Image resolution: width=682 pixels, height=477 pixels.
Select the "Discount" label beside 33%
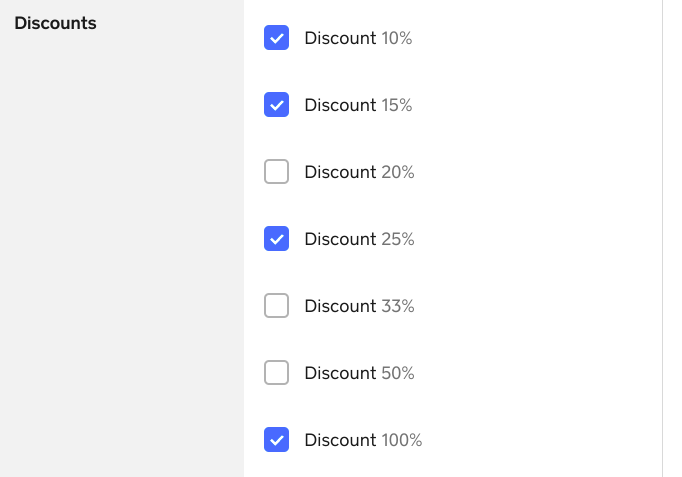[x=340, y=306]
